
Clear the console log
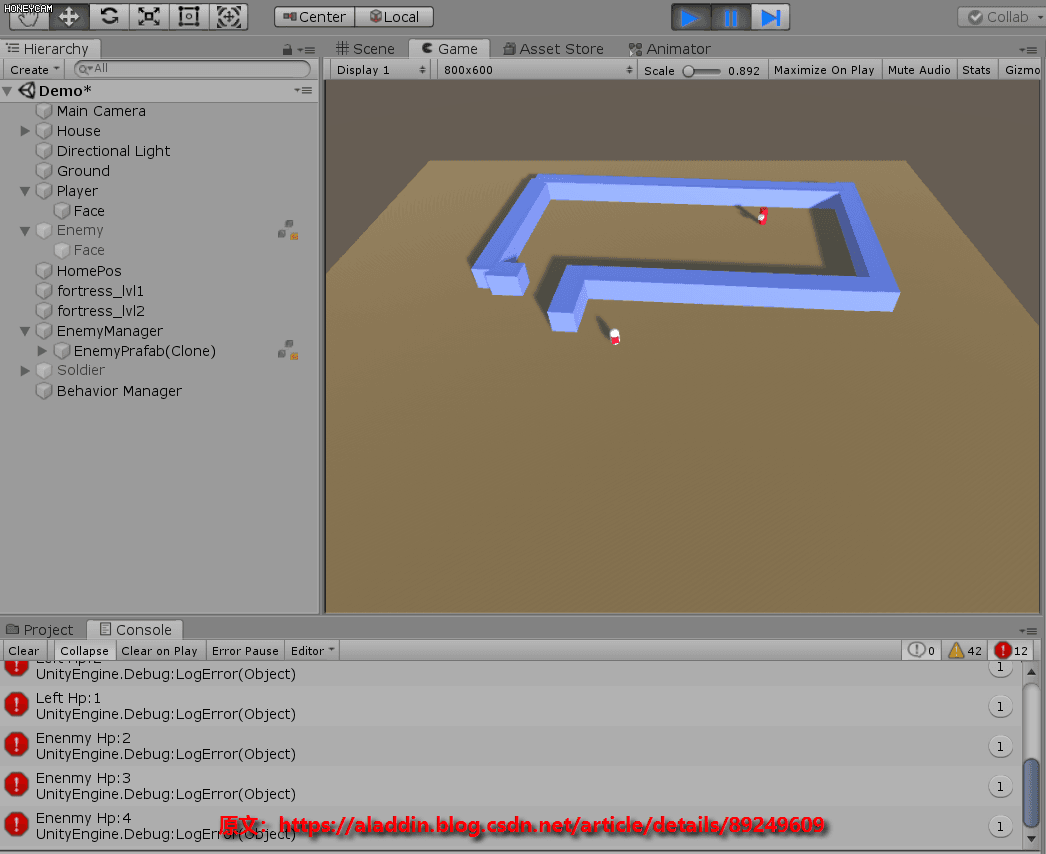(x=23, y=651)
